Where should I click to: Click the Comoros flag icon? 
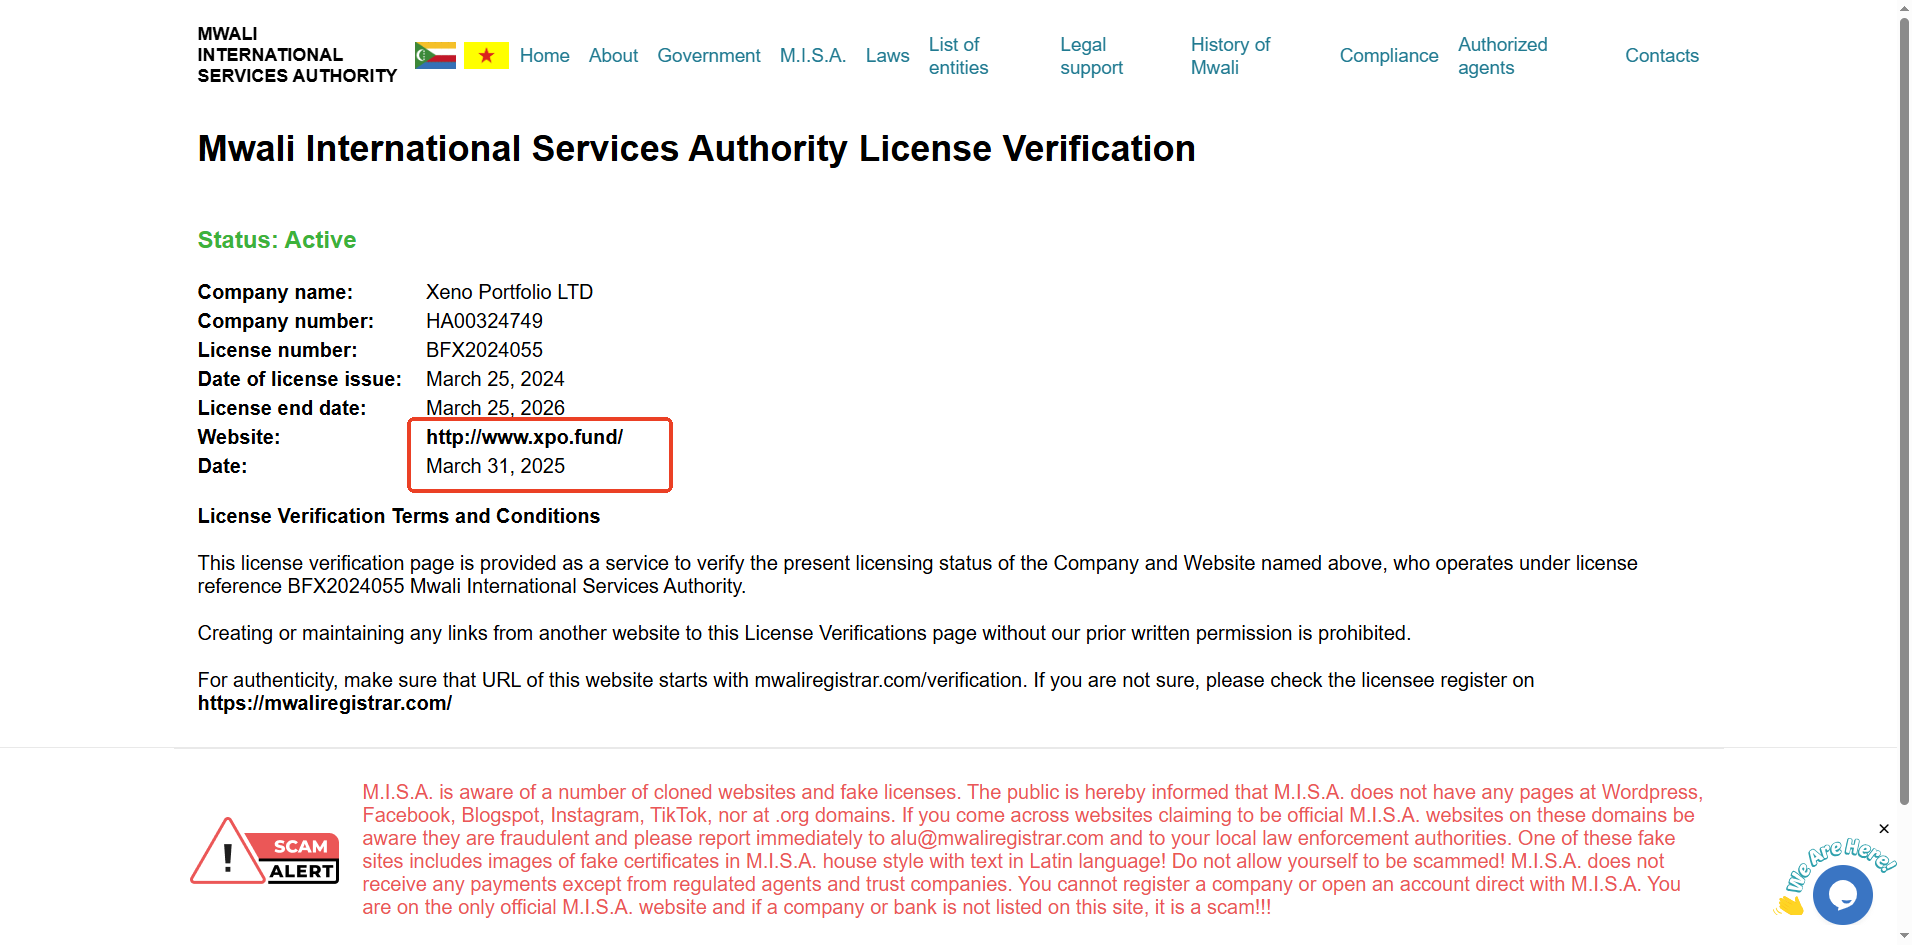click(x=435, y=55)
